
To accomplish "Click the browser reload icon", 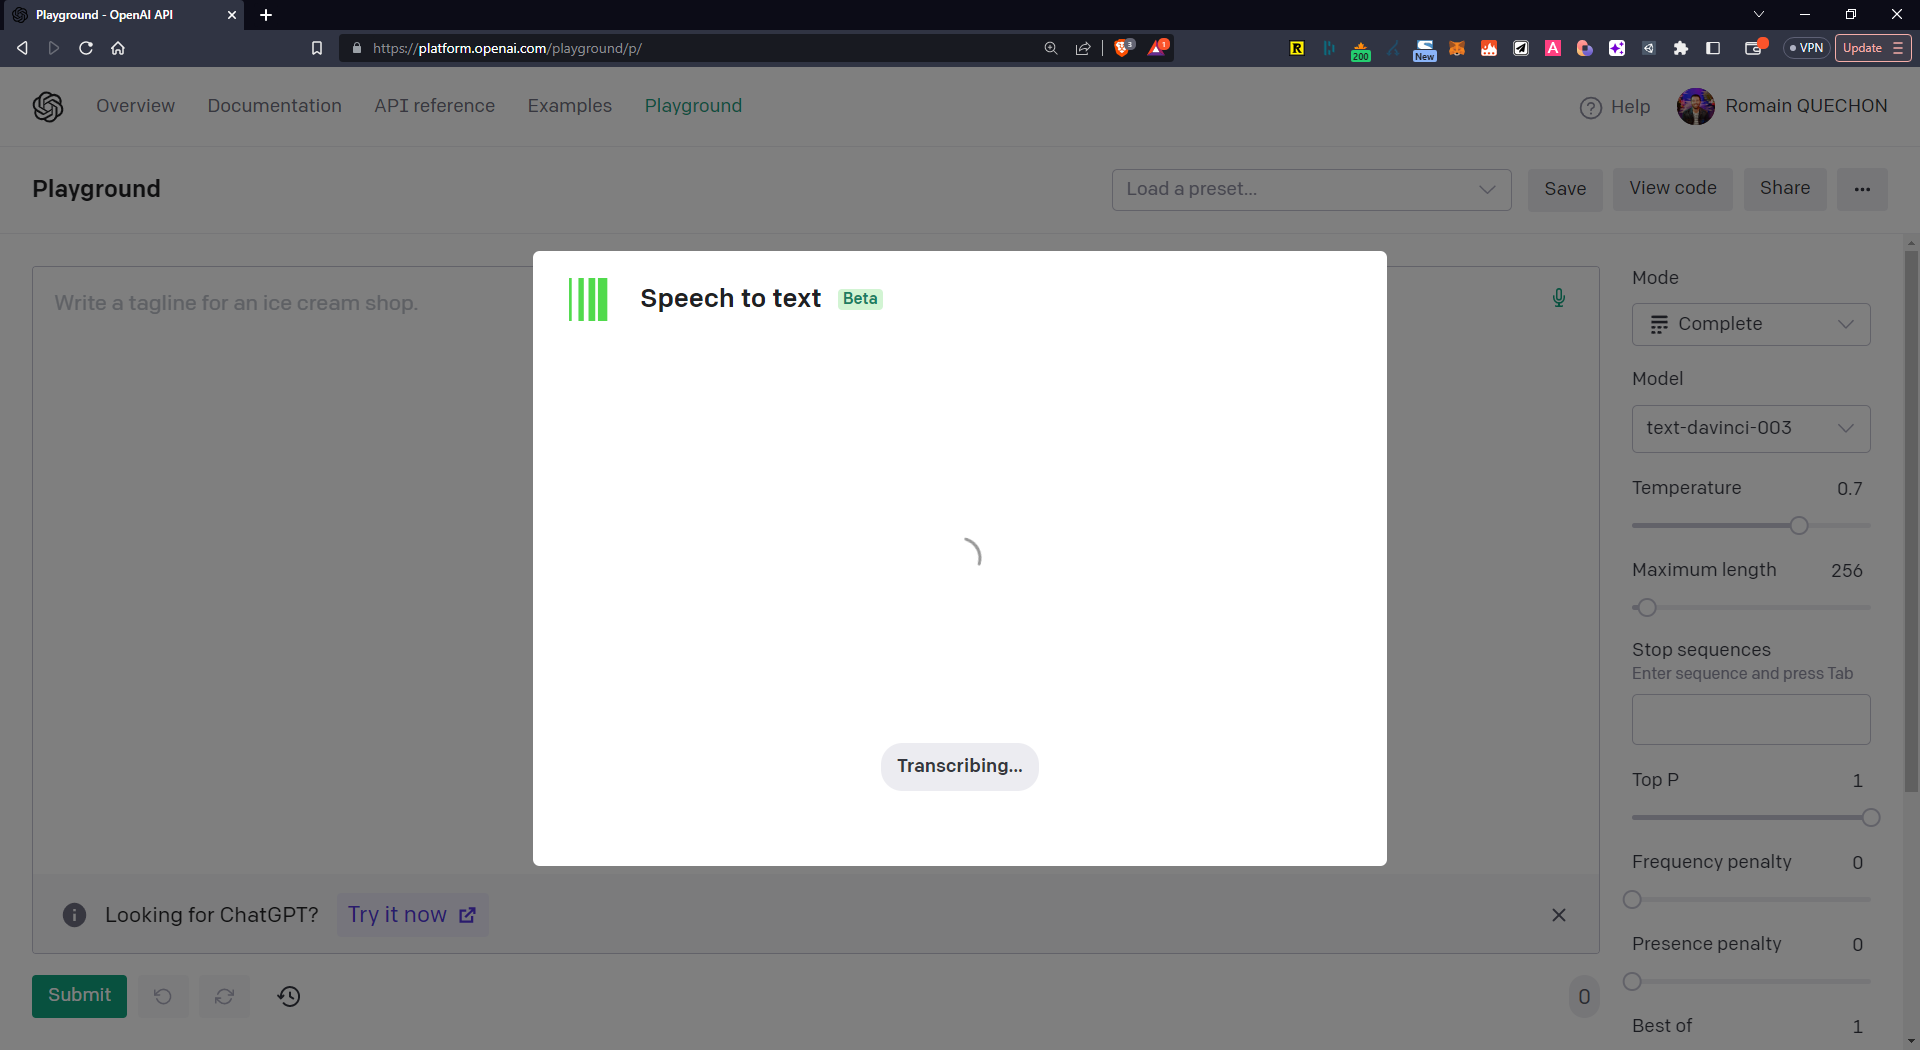I will pyautogui.click(x=86, y=48).
